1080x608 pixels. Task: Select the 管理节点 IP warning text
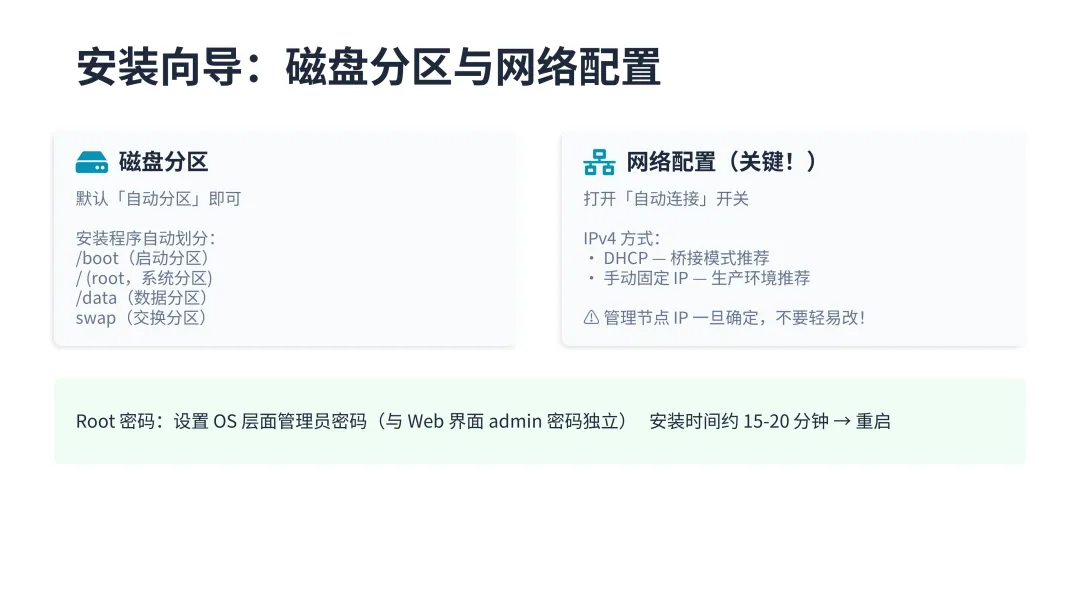coord(734,317)
